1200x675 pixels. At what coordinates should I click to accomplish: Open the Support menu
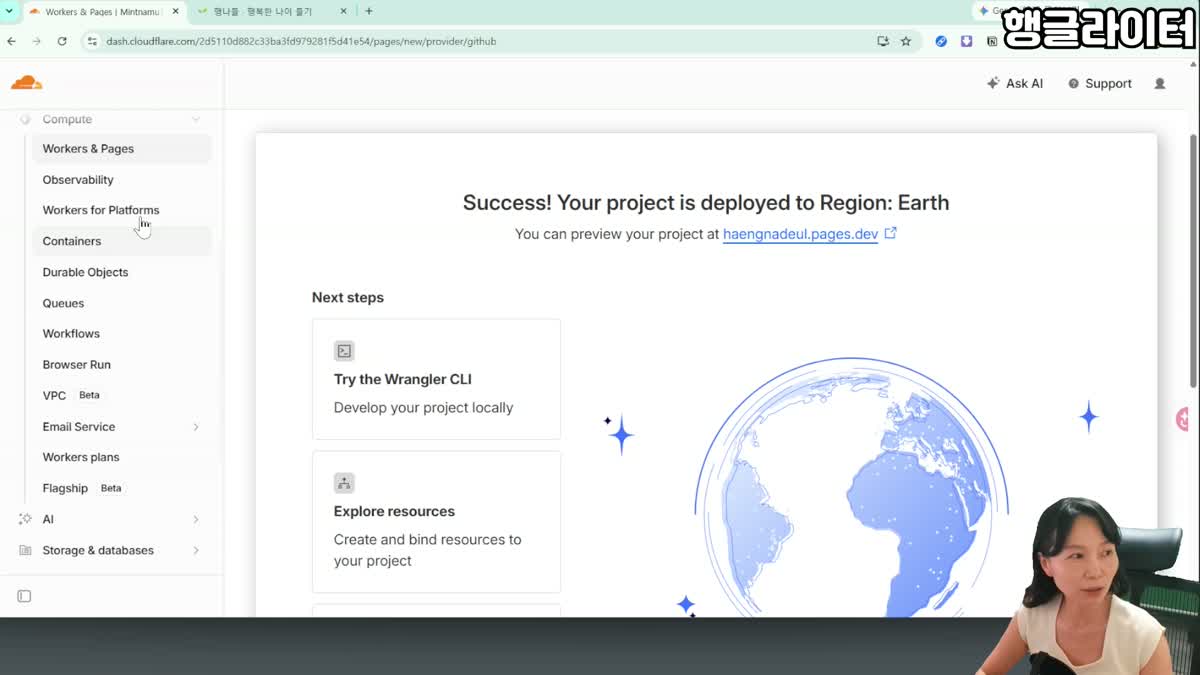pos(1099,84)
